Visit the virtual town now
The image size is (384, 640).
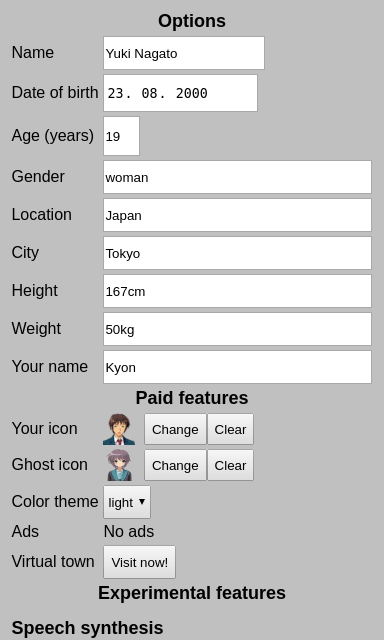[140, 562]
